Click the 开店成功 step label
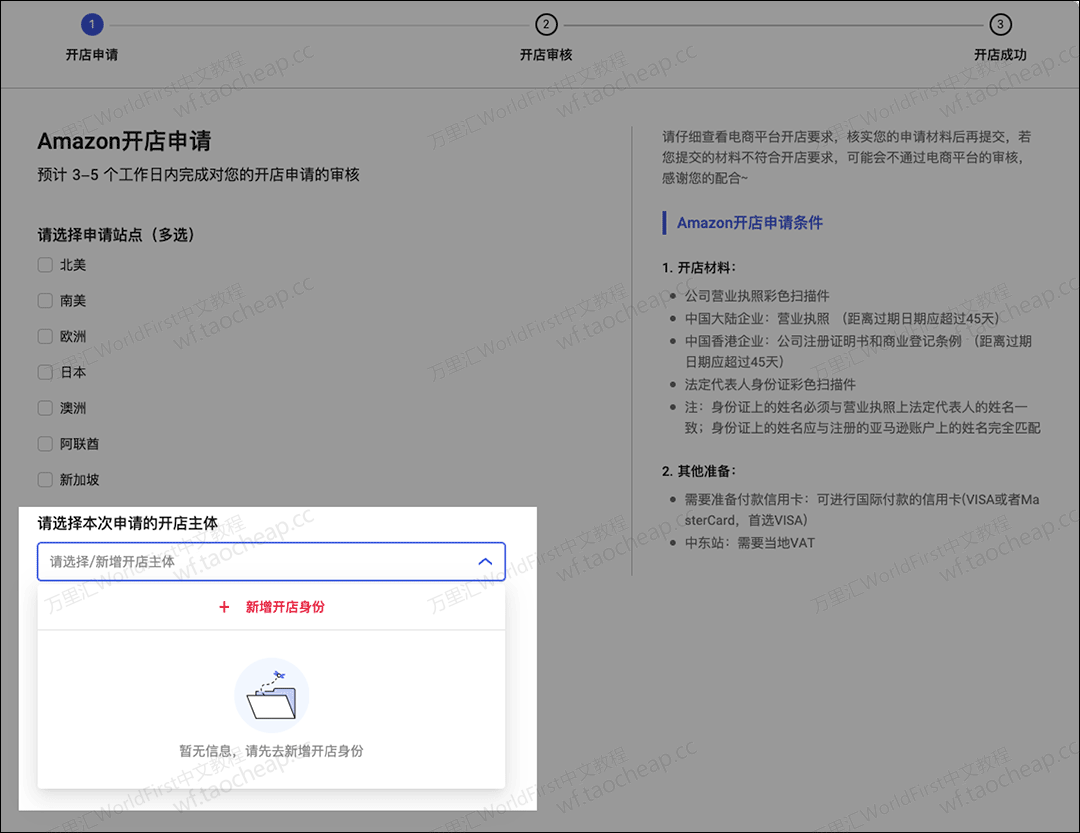 coord(1000,55)
